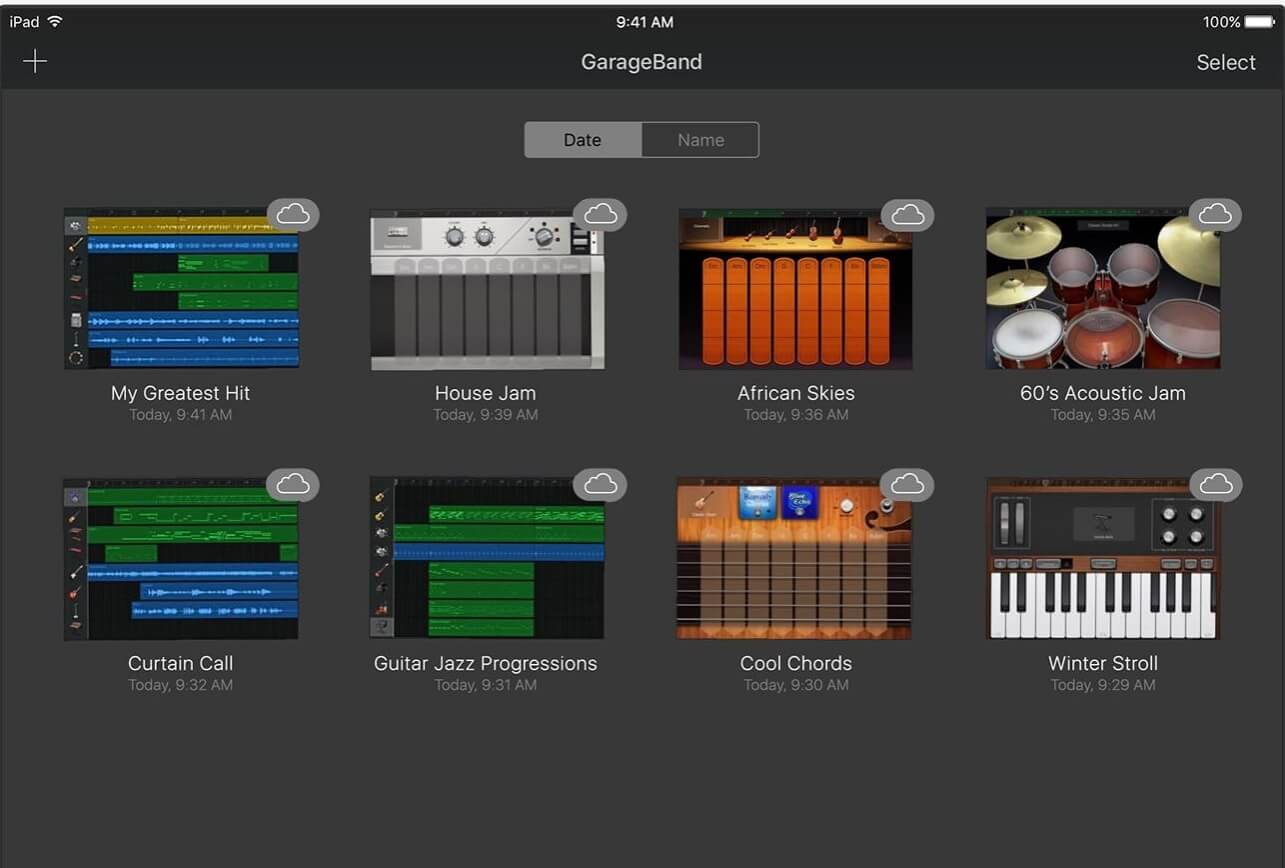Tap the "Today, 9:29 AM" date label
1285x868 pixels.
point(1103,685)
